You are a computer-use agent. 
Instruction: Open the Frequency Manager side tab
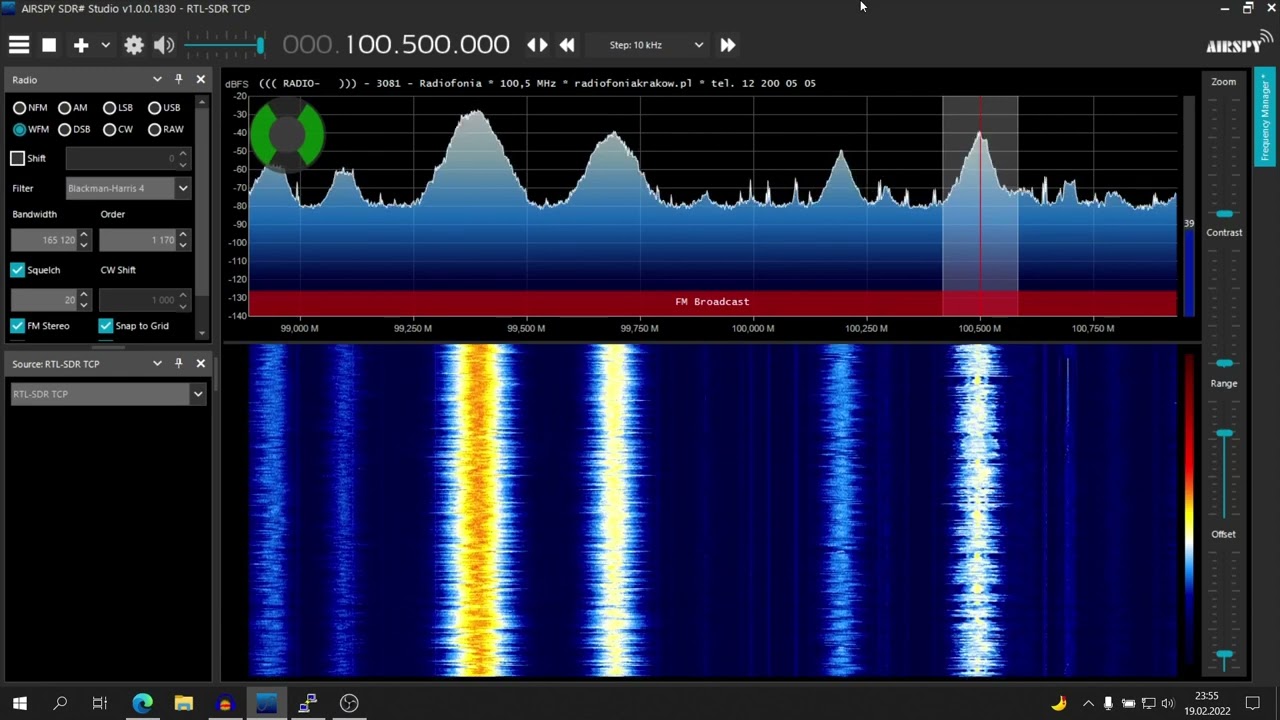coord(1265,116)
